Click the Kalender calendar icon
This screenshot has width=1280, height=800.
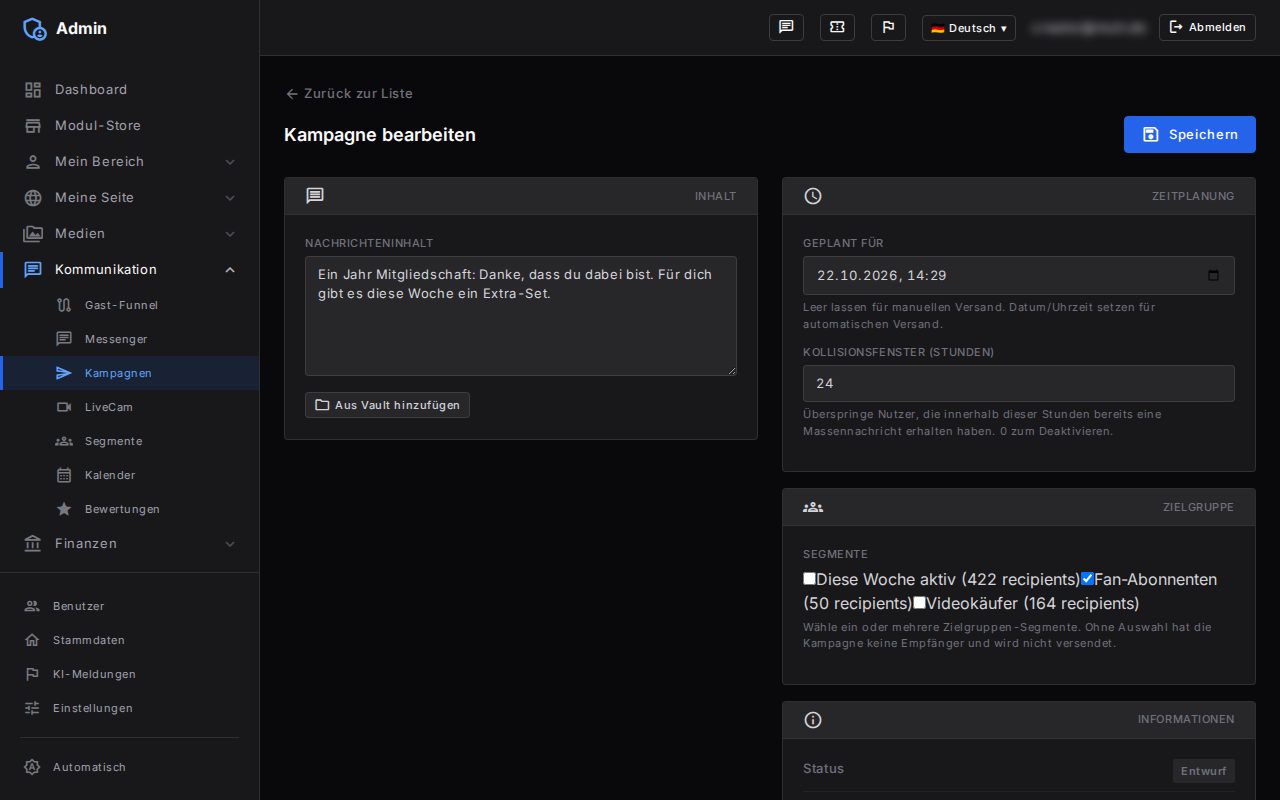point(64,475)
